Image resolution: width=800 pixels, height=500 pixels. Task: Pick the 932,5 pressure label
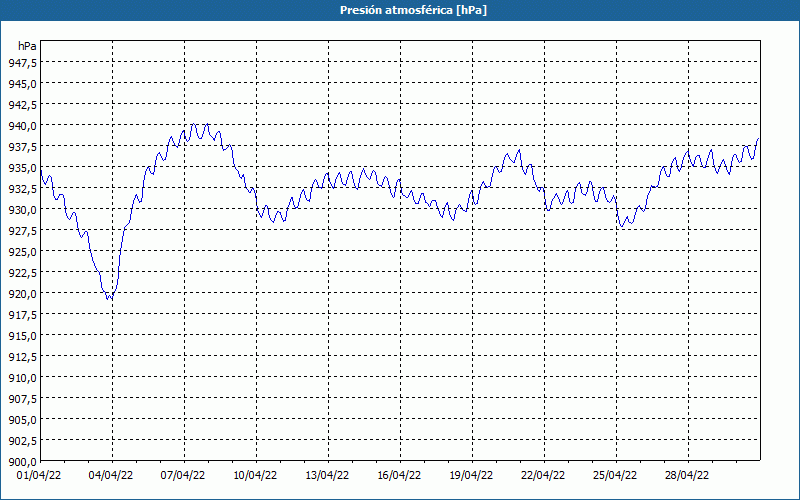[22, 189]
